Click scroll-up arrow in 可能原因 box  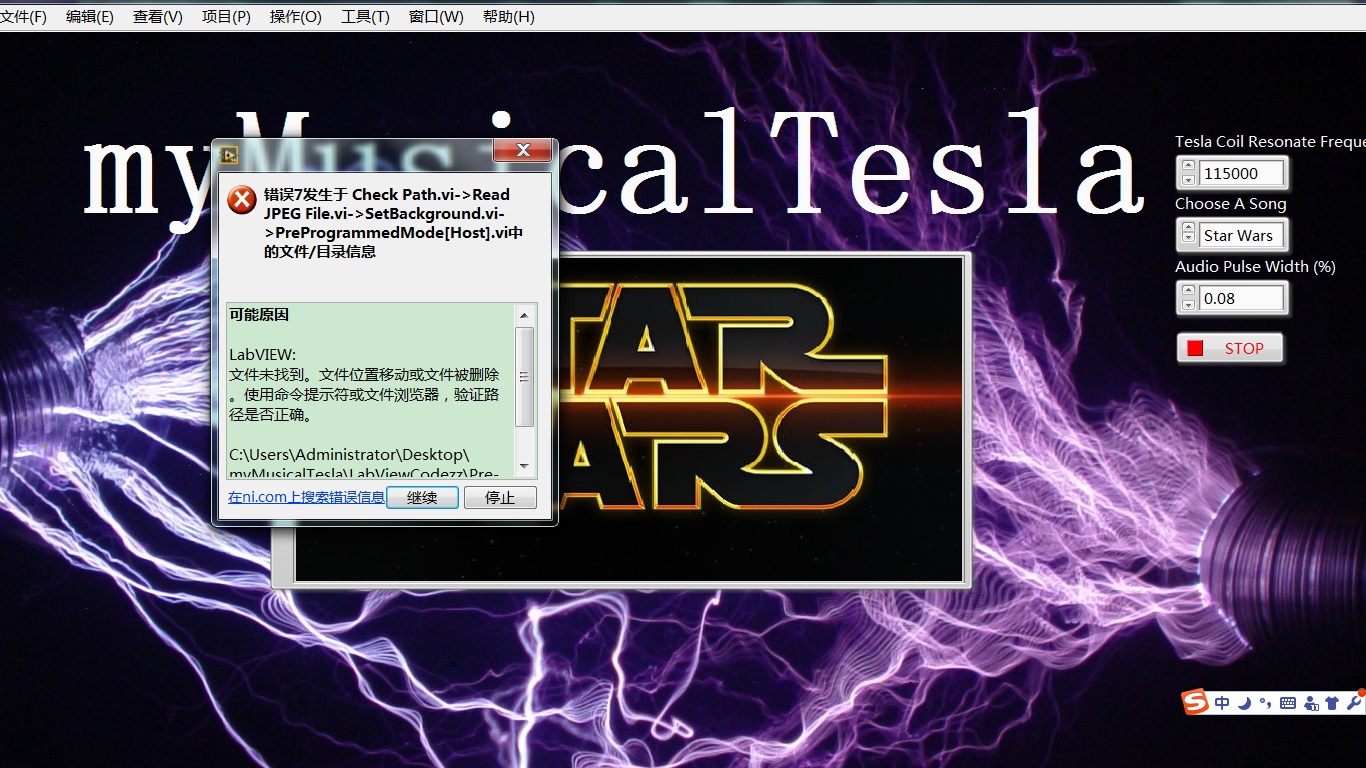click(524, 315)
